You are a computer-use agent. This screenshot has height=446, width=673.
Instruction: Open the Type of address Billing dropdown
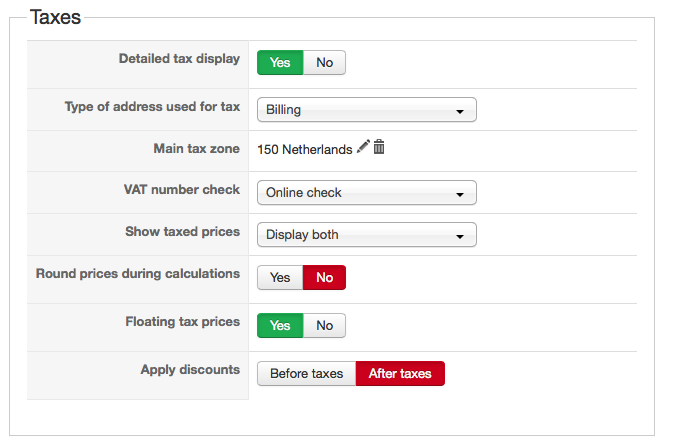(x=366, y=110)
